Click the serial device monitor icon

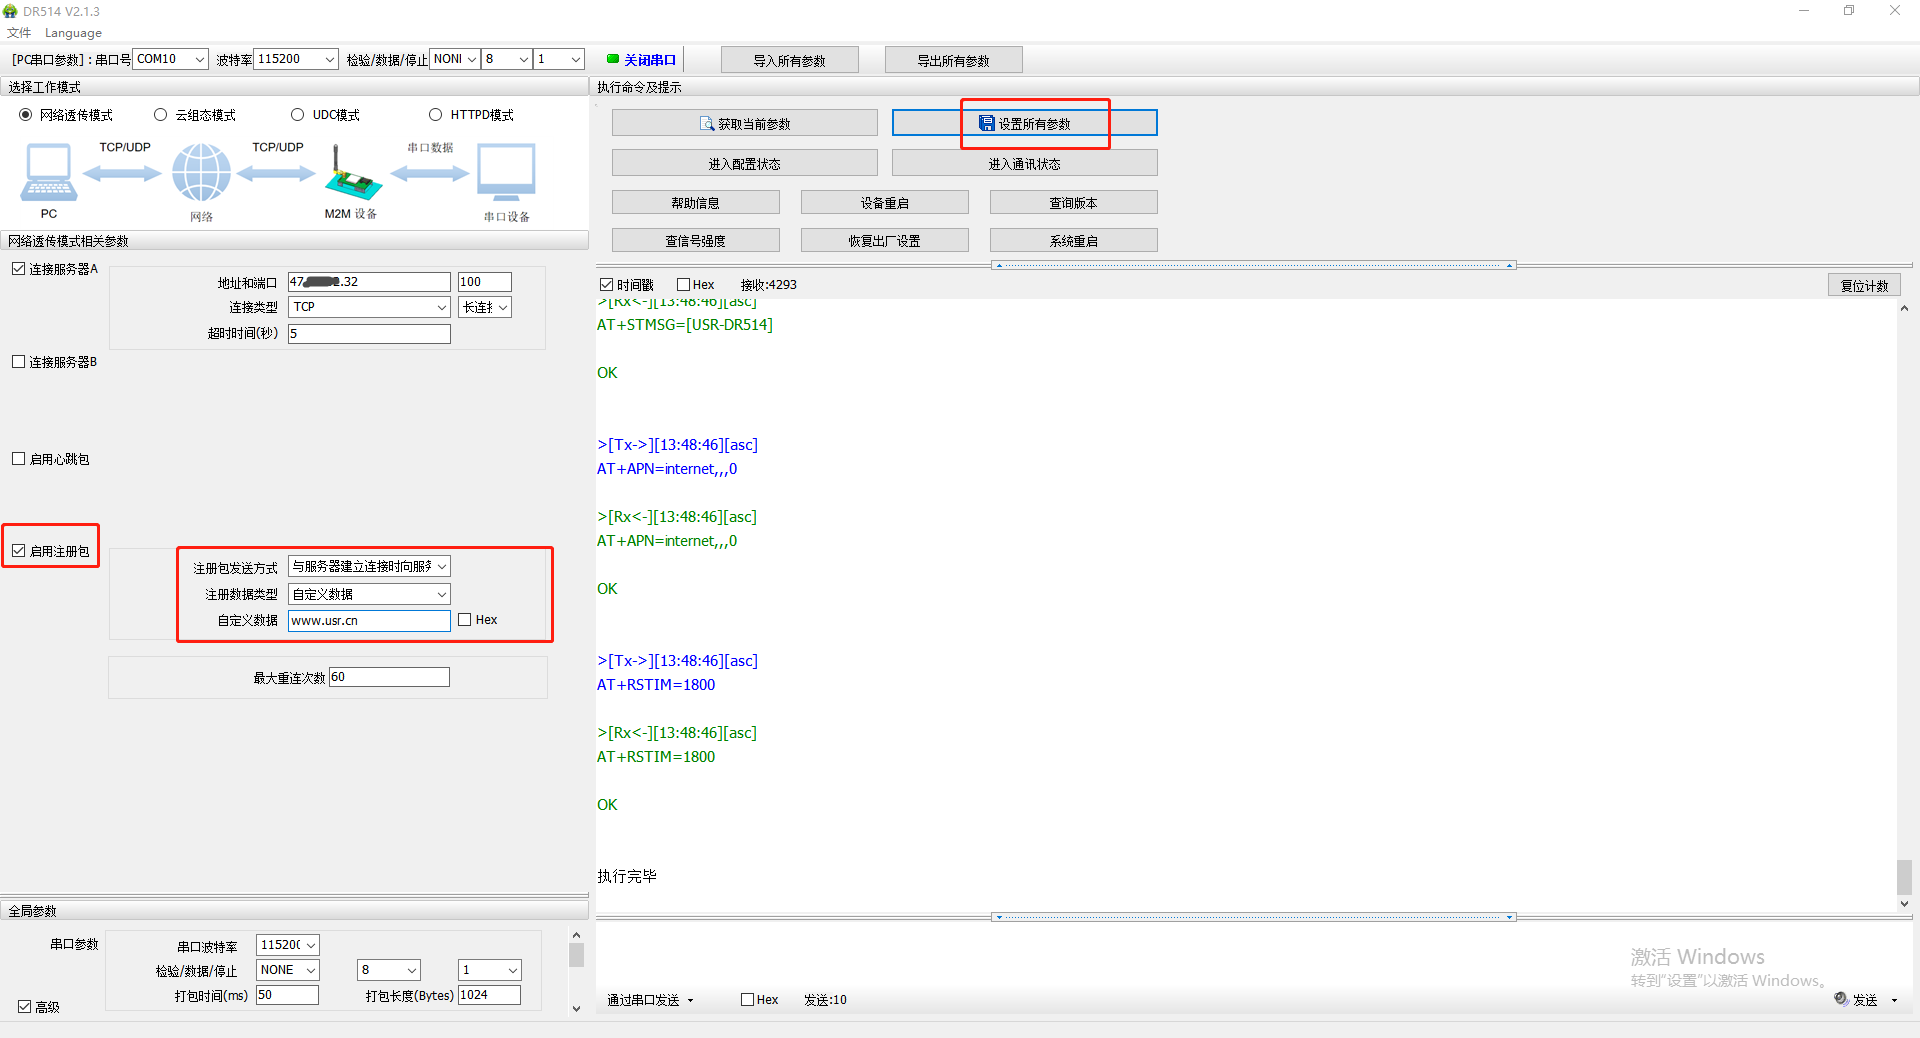click(506, 172)
